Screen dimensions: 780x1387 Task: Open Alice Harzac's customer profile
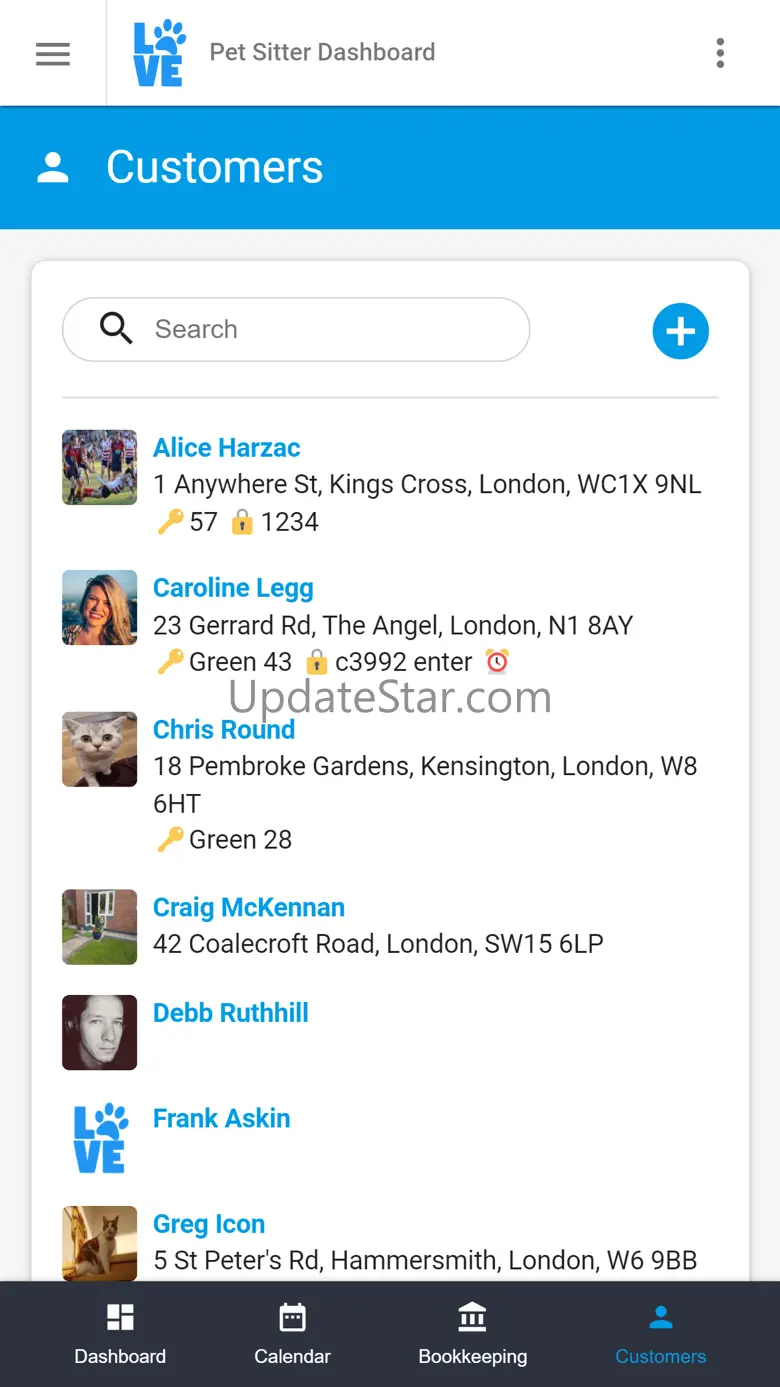(226, 448)
